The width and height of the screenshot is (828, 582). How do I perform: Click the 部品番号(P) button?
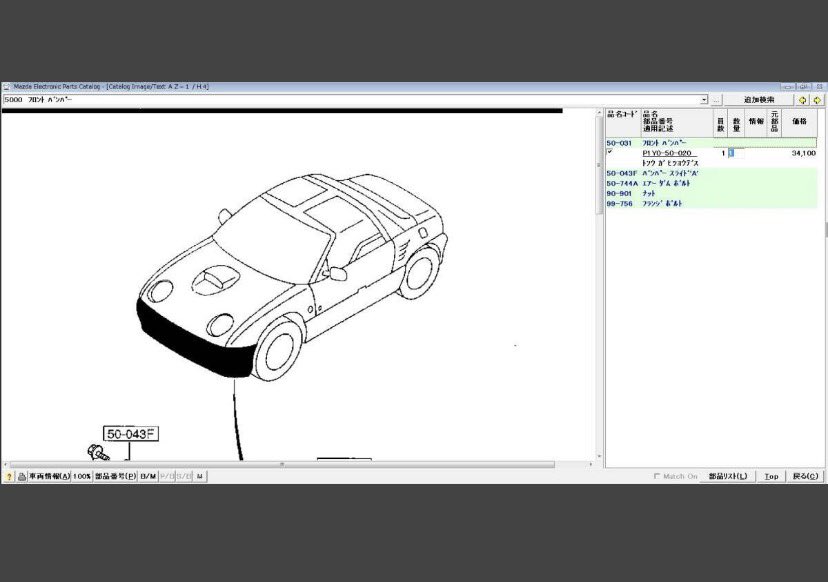pyautogui.click(x=115, y=476)
